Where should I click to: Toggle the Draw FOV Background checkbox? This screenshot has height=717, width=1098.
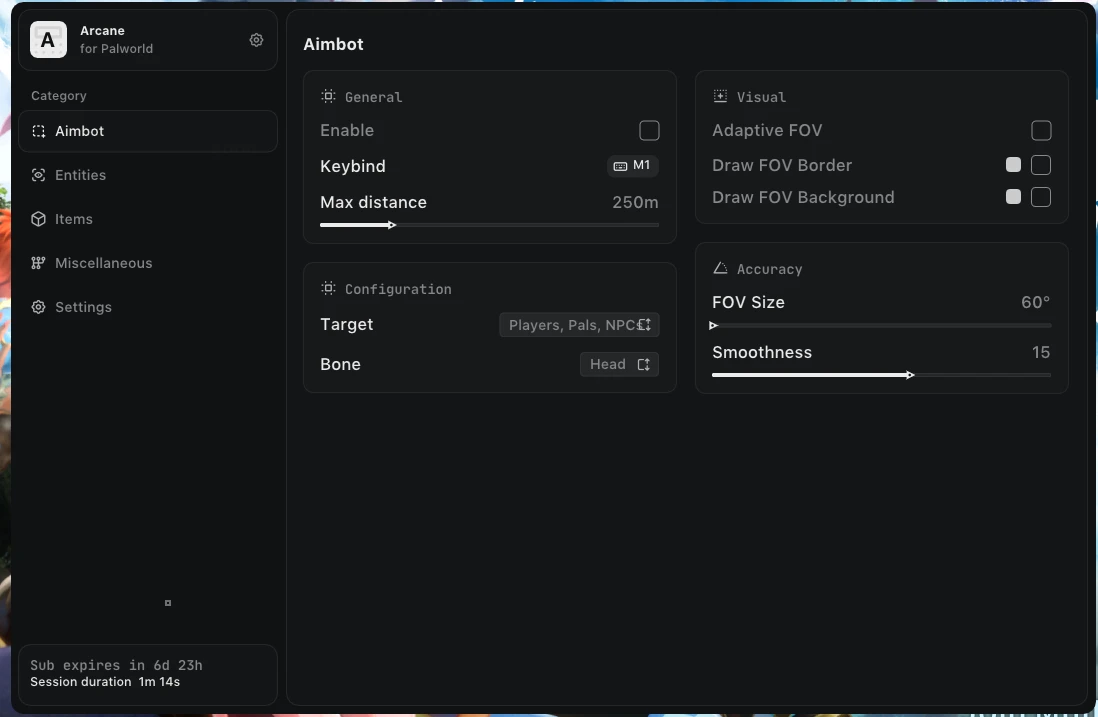tap(1041, 197)
